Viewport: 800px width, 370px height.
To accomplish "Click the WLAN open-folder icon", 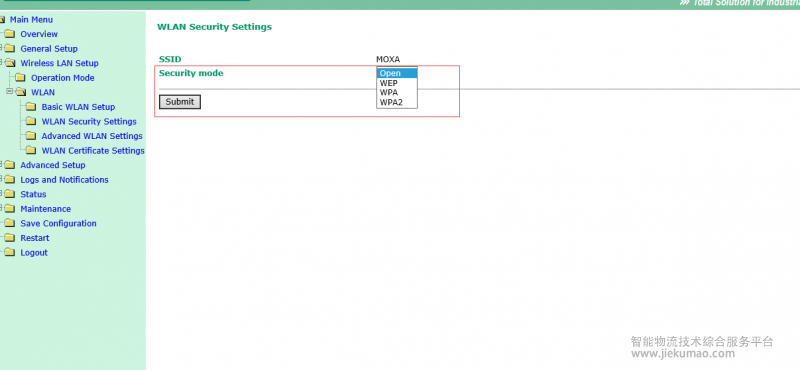I will [20, 92].
